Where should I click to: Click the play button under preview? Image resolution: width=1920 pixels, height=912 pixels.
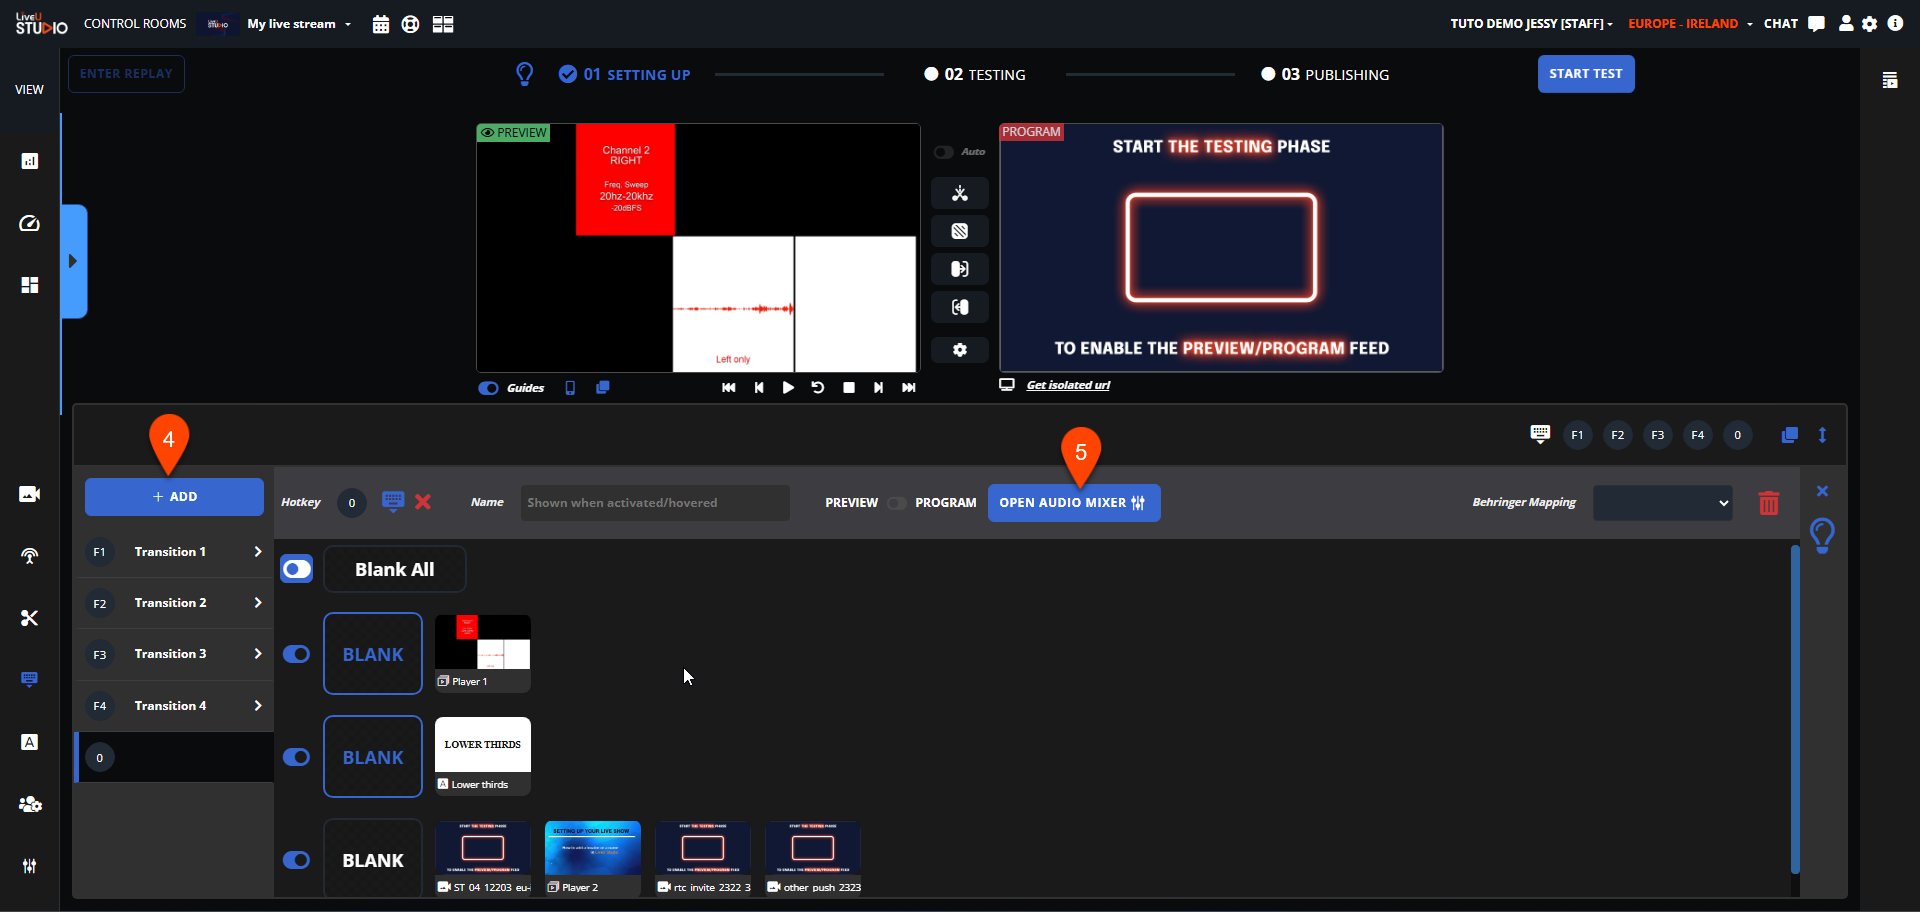coord(788,388)
